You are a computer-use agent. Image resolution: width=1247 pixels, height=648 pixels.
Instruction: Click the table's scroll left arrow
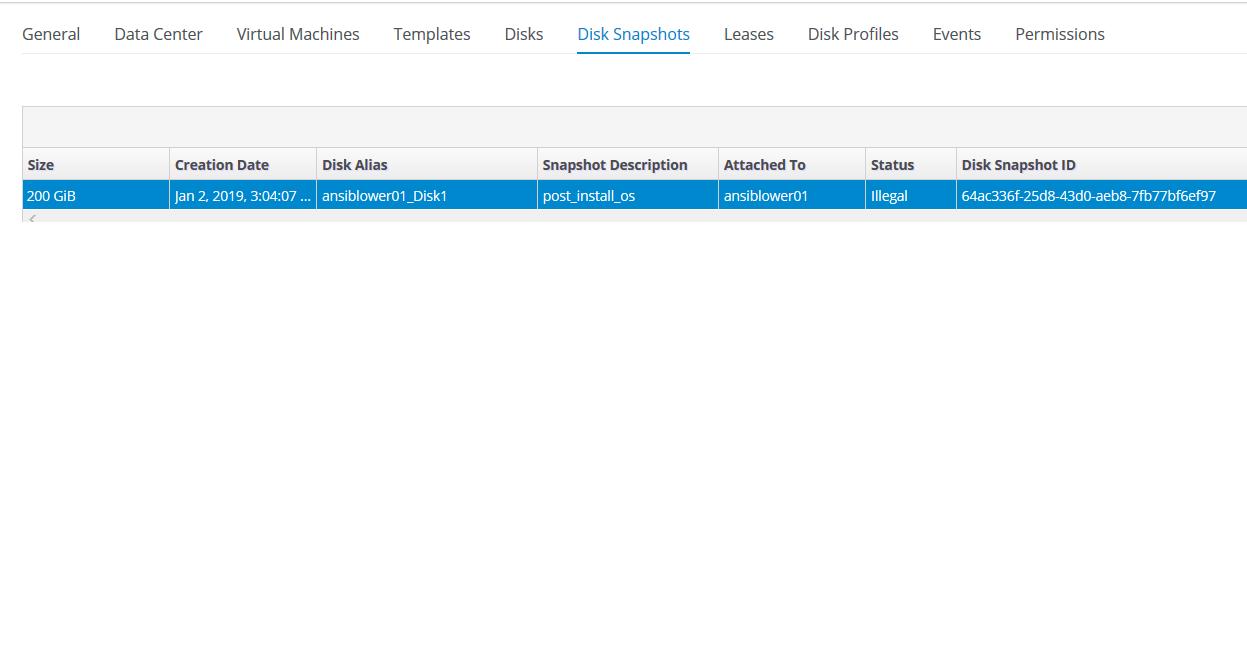pos(31,217)
